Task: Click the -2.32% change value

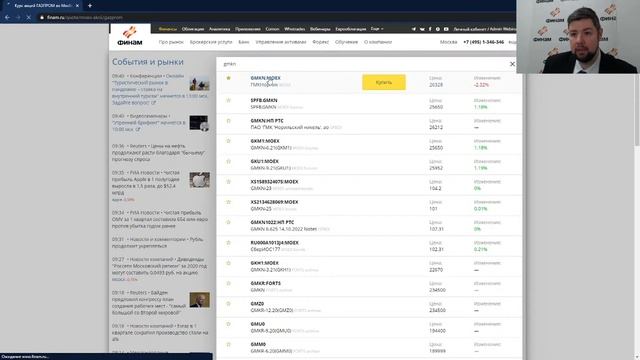Action: point(481,85)
